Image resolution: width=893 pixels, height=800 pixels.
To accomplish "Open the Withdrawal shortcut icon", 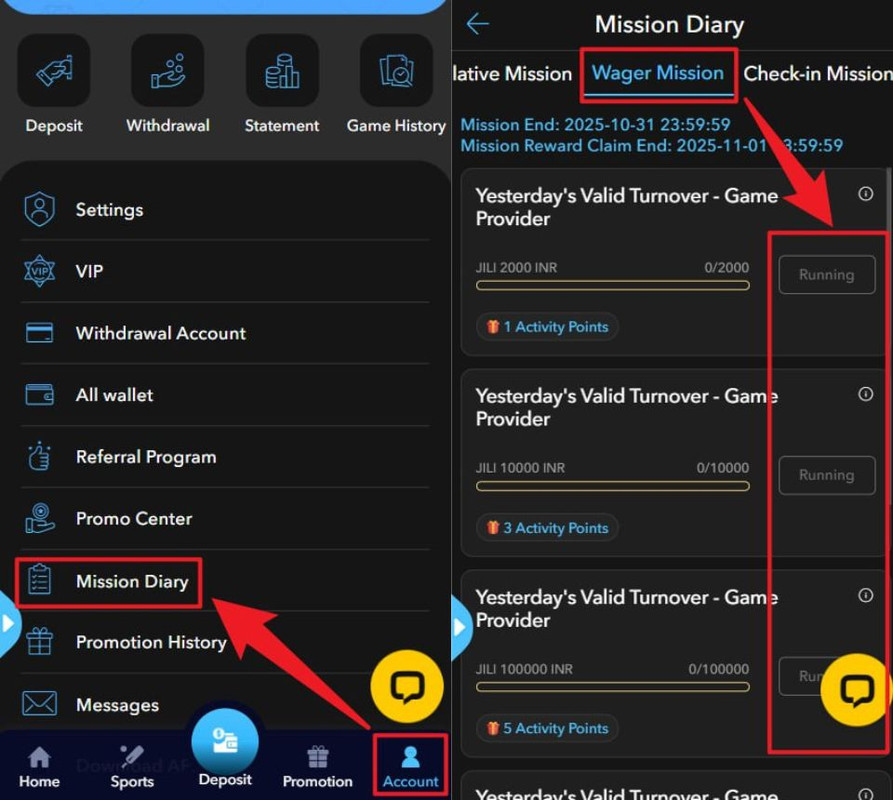I will click(x=168, y=72).
